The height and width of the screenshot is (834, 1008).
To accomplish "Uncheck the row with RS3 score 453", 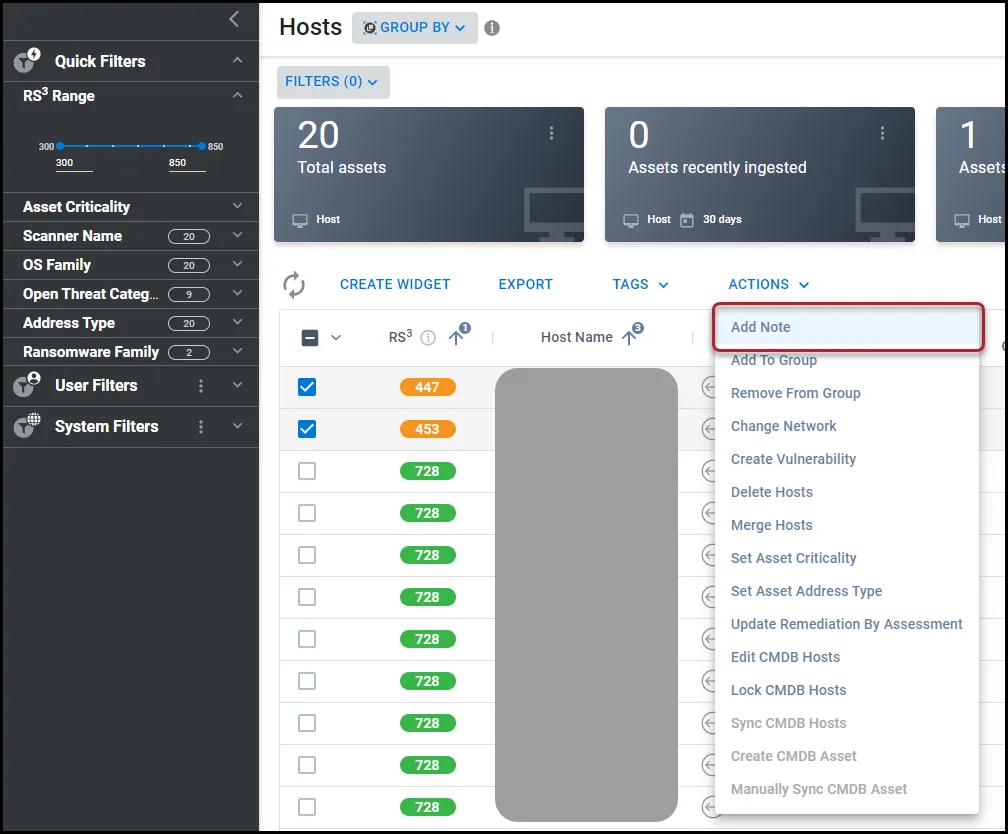I will point(307,429).
